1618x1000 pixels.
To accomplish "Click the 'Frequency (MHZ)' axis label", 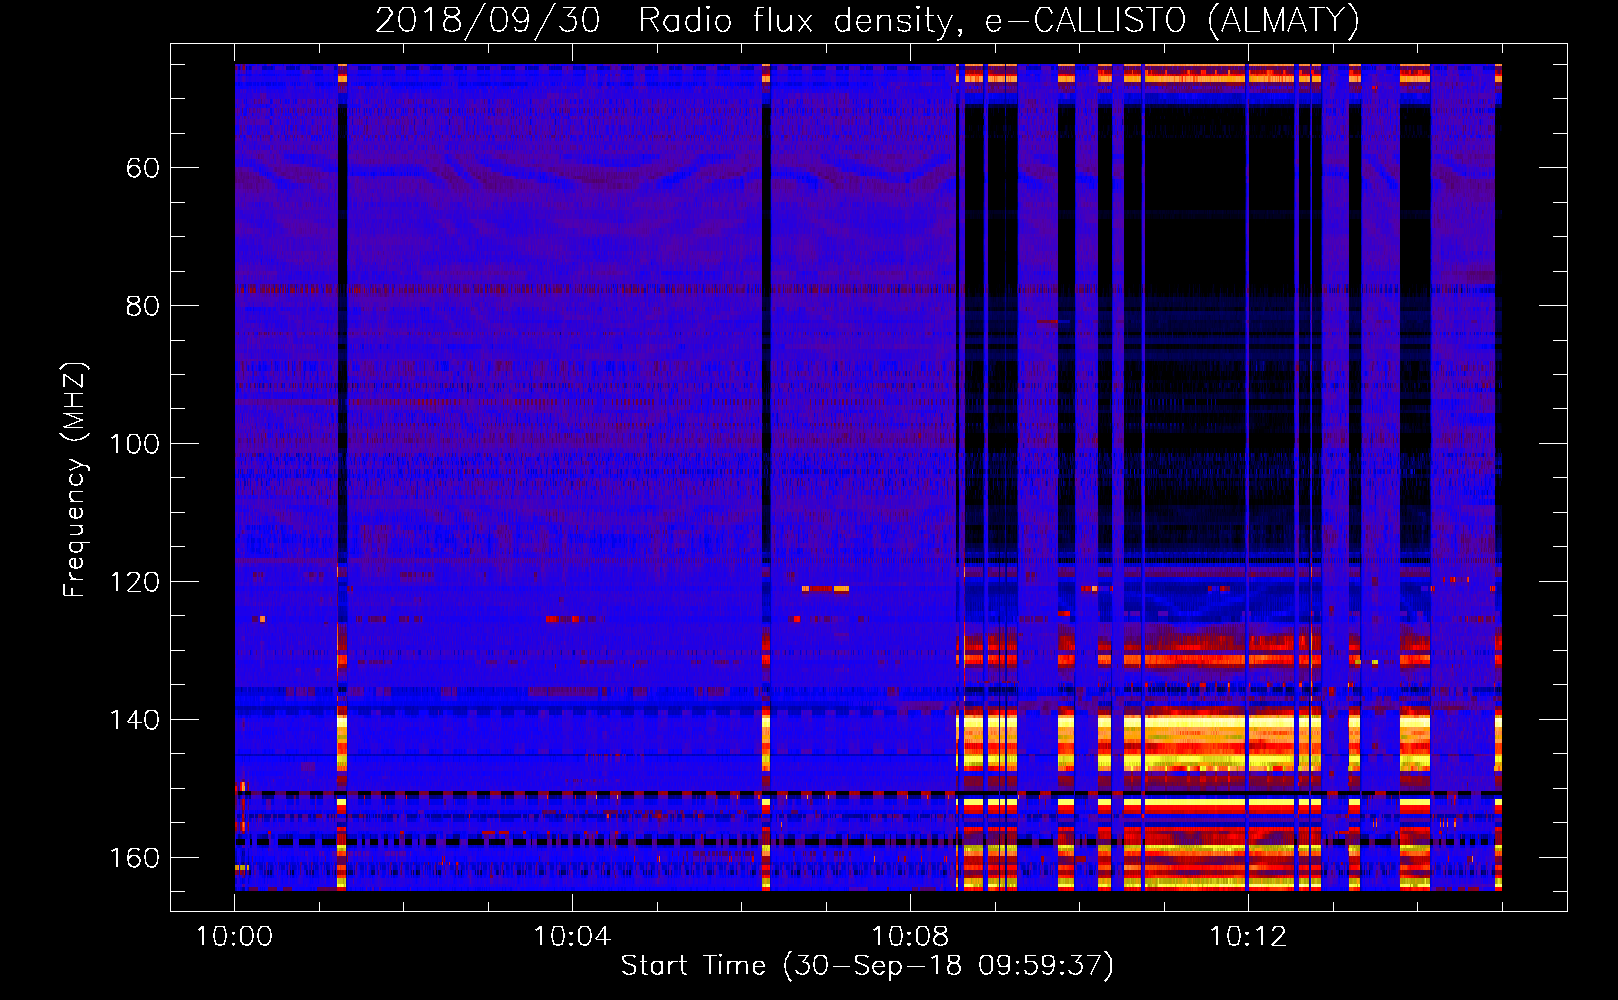I will coord(75,480).
